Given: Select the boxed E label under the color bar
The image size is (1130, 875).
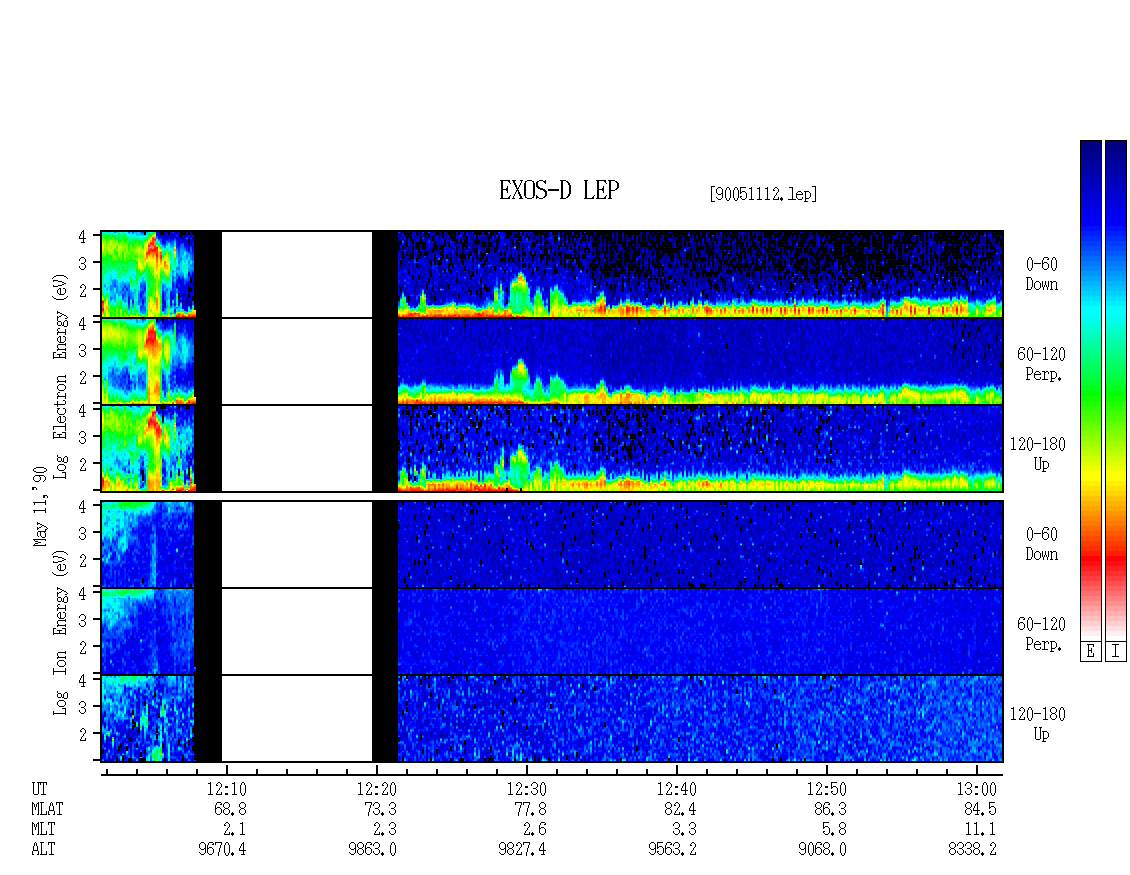Looking at the screenshot, I should (1090, 652).
